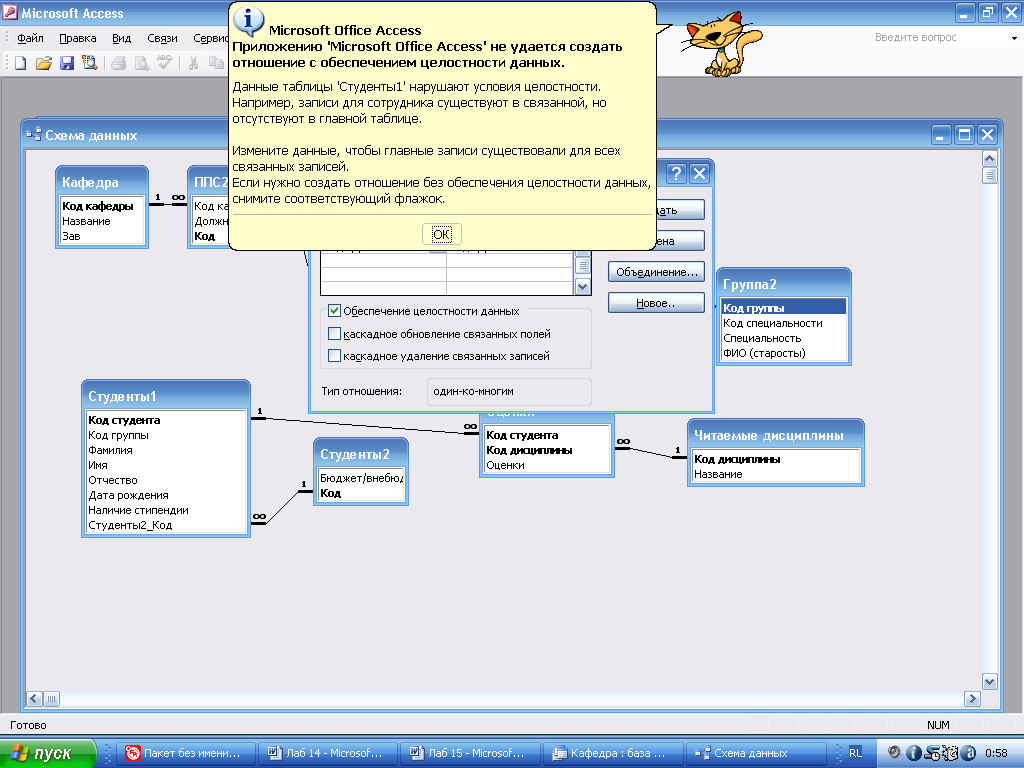The height and width of the screenshot is (768, 1024).
Task: Click the Новое.. button
Action: [656, 303]
